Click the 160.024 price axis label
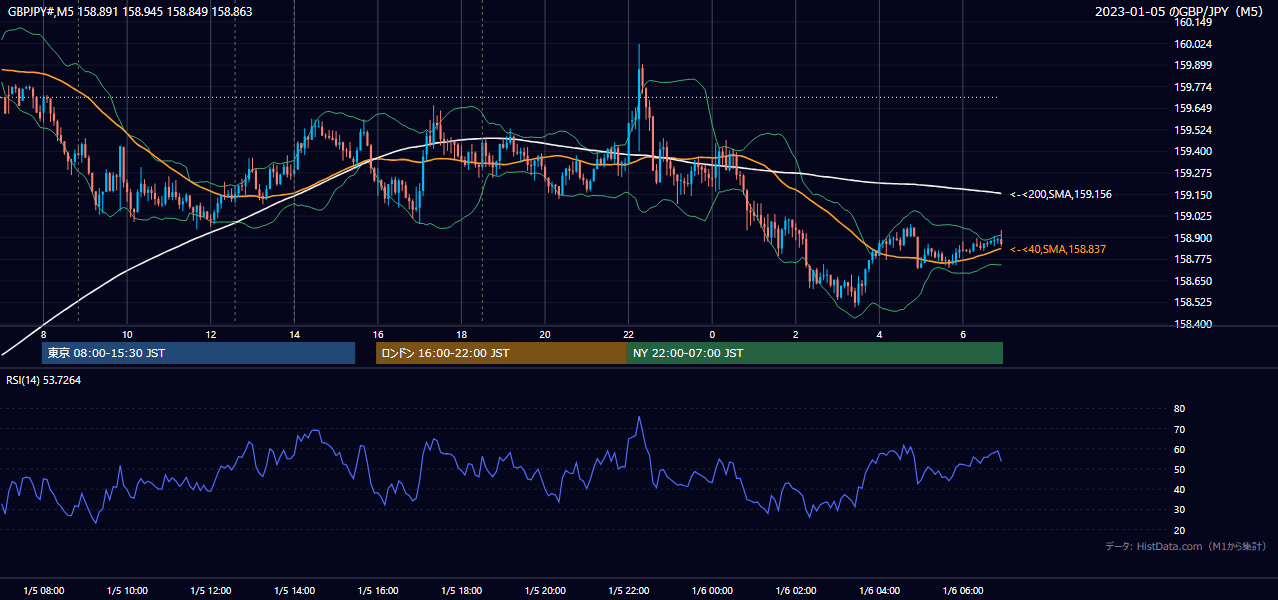Image resolution: width=1278 pixels, height=600 pixels. (1193, 44)
